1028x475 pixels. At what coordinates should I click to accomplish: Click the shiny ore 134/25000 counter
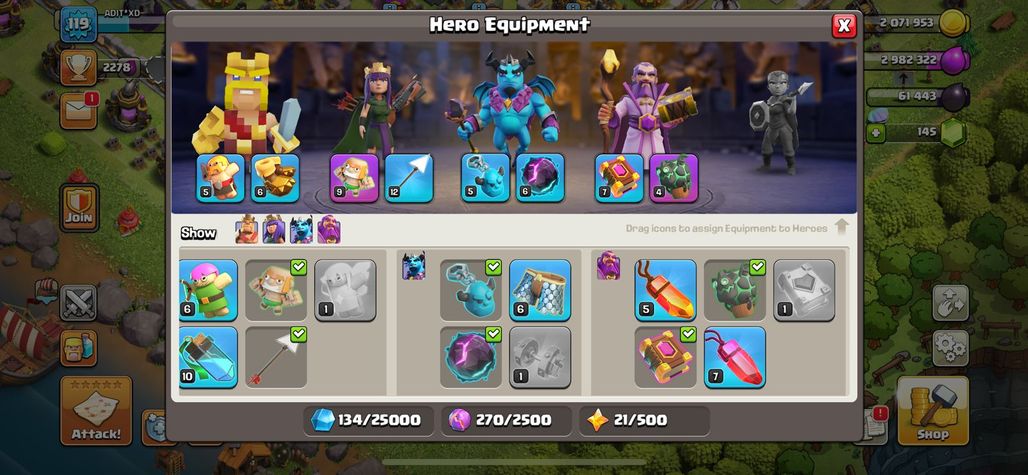point(368,420)
